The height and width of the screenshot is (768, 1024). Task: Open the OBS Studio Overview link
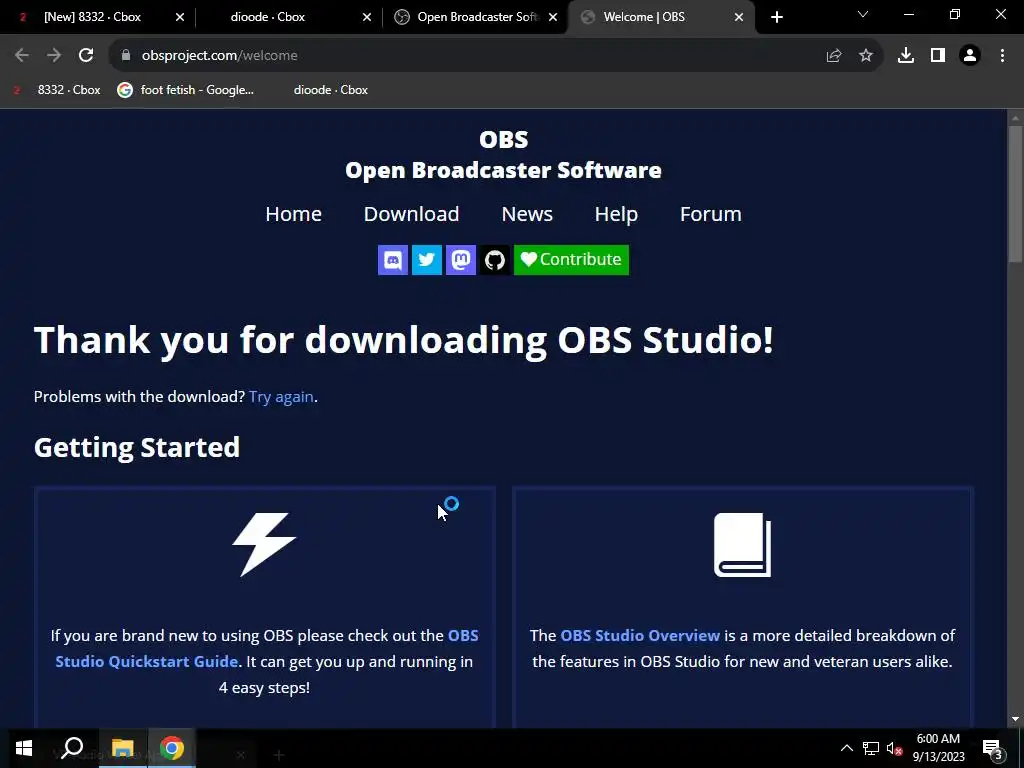tap(640, 635)
